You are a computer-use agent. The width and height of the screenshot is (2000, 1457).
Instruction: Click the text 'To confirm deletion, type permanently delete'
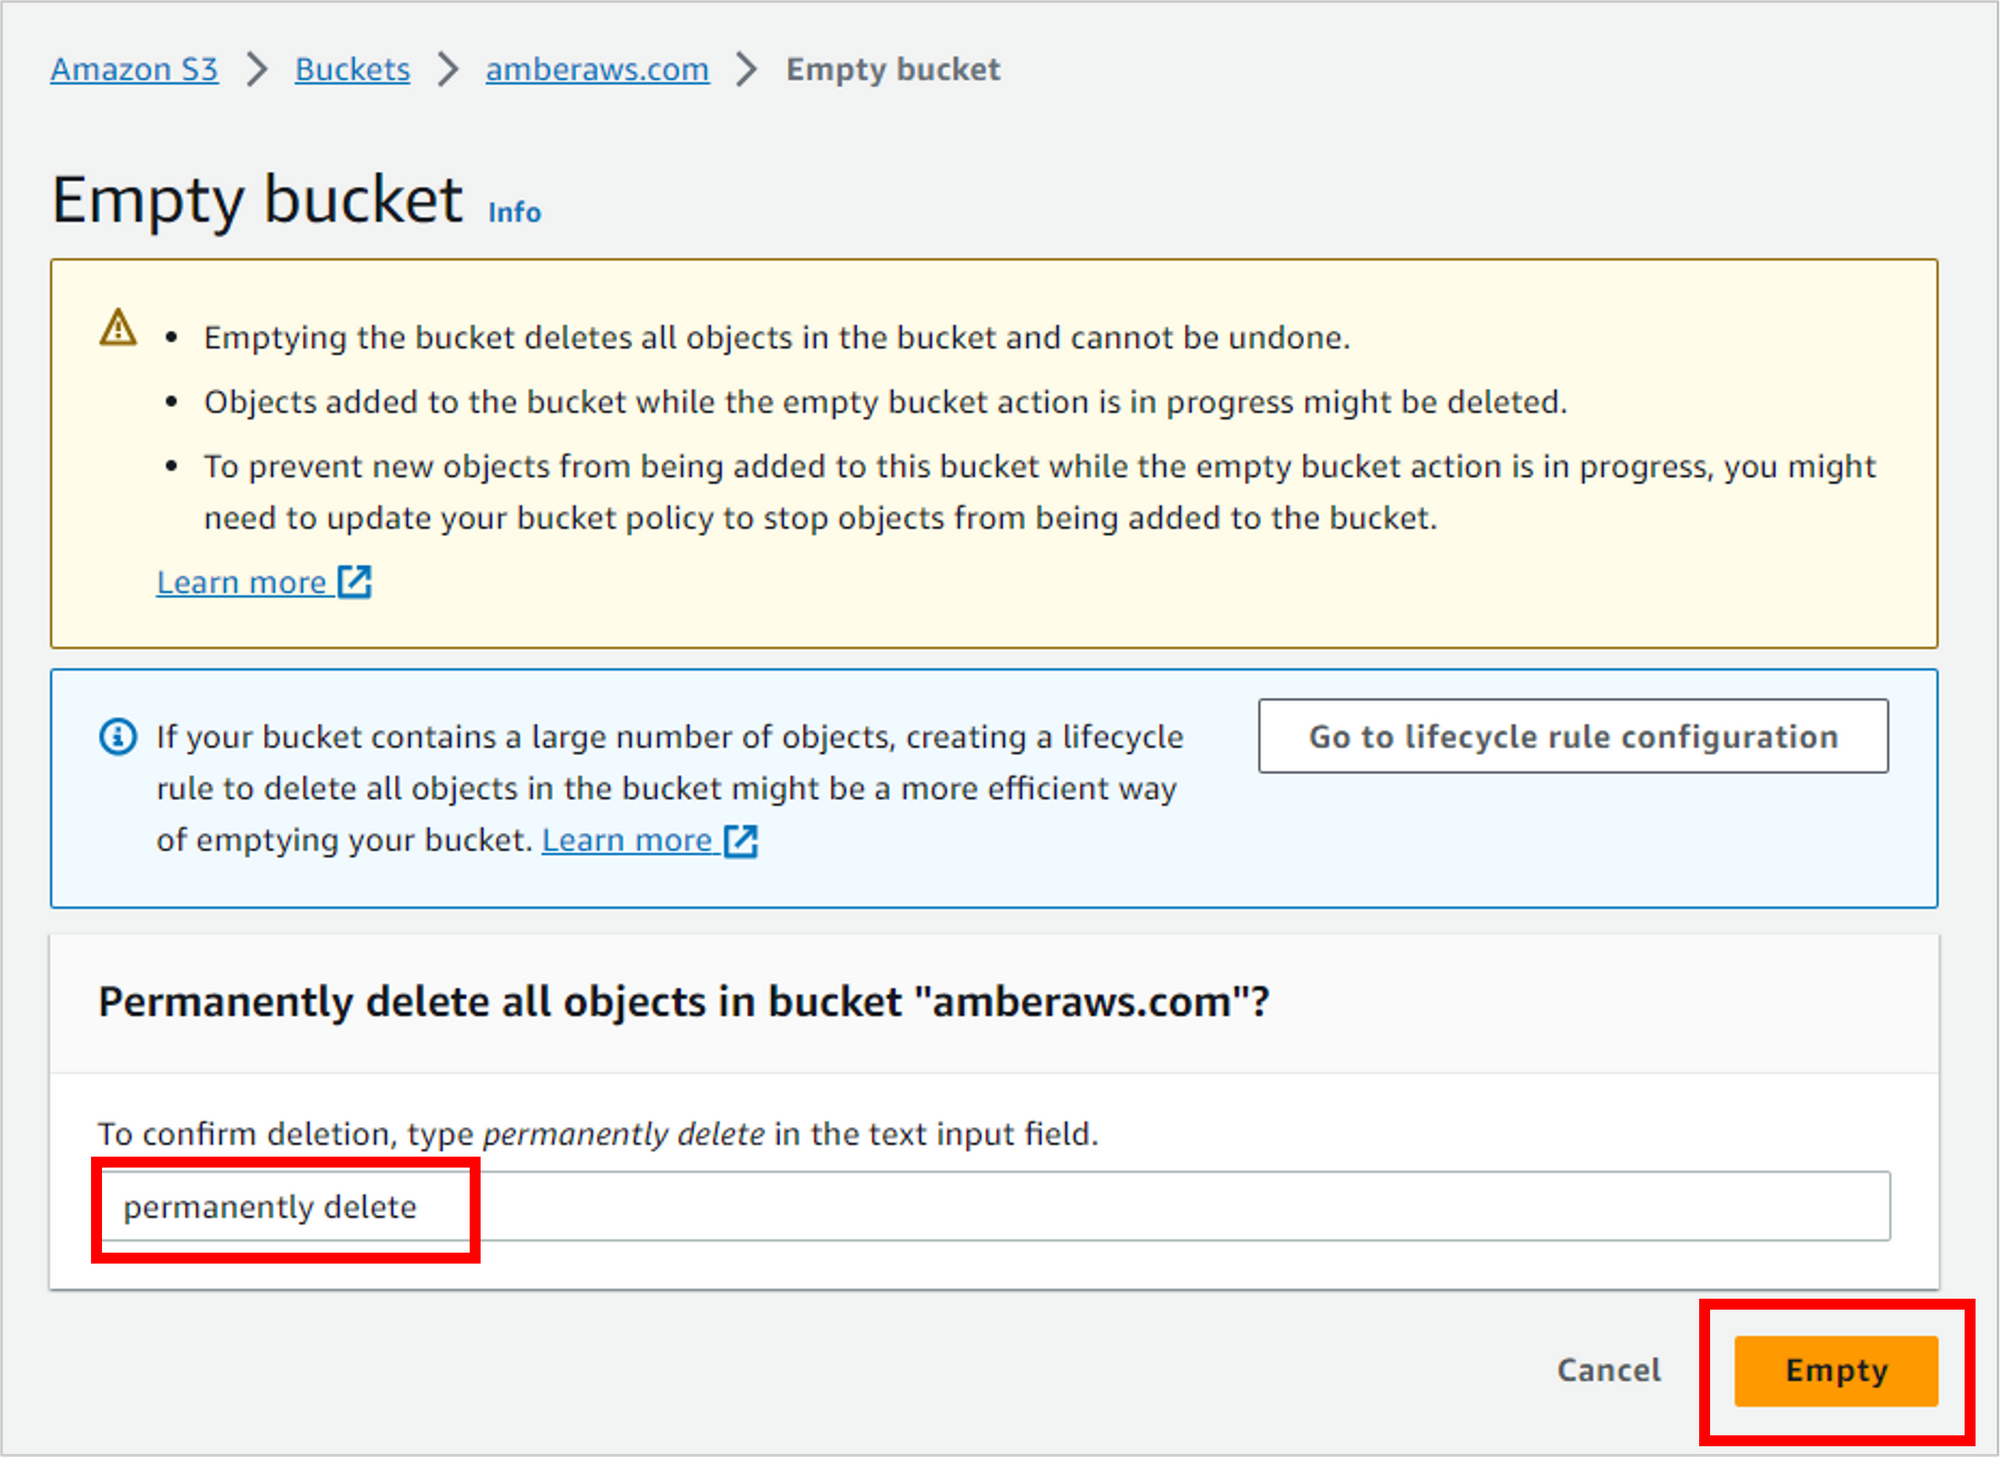tap(598, 1134)
